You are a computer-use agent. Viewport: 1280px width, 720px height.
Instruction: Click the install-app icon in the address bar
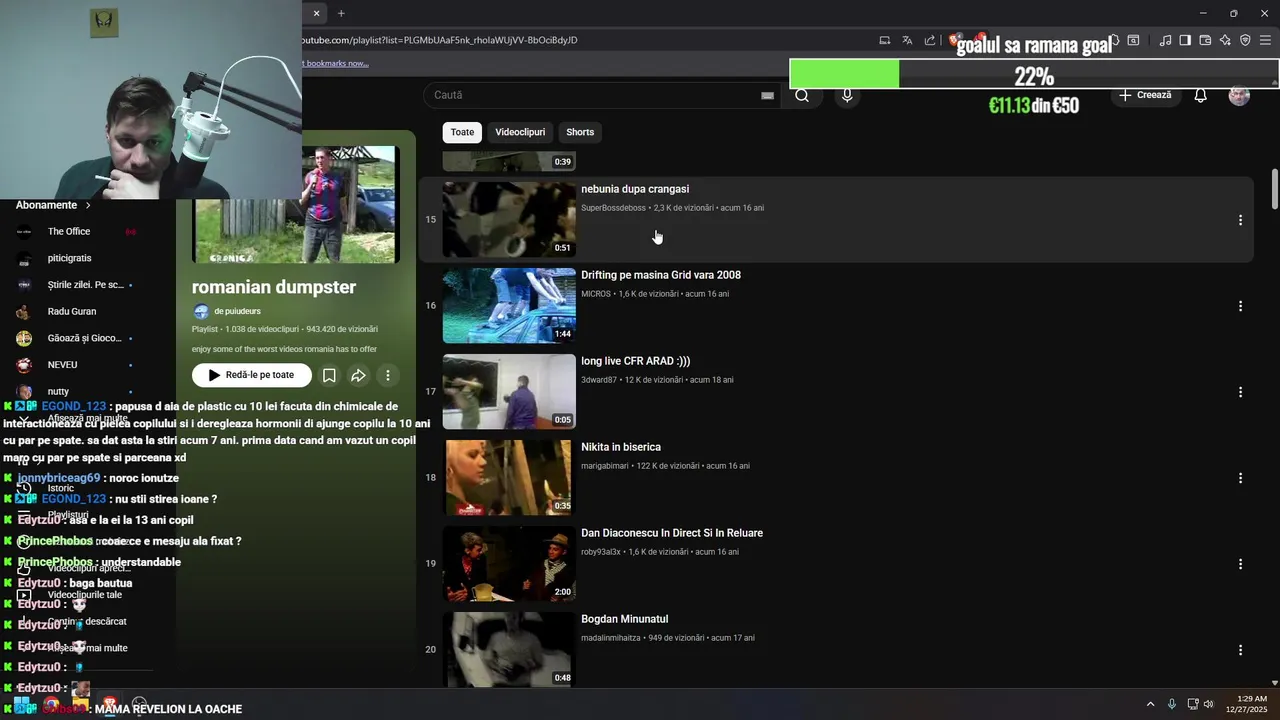[x=885, y=40]
